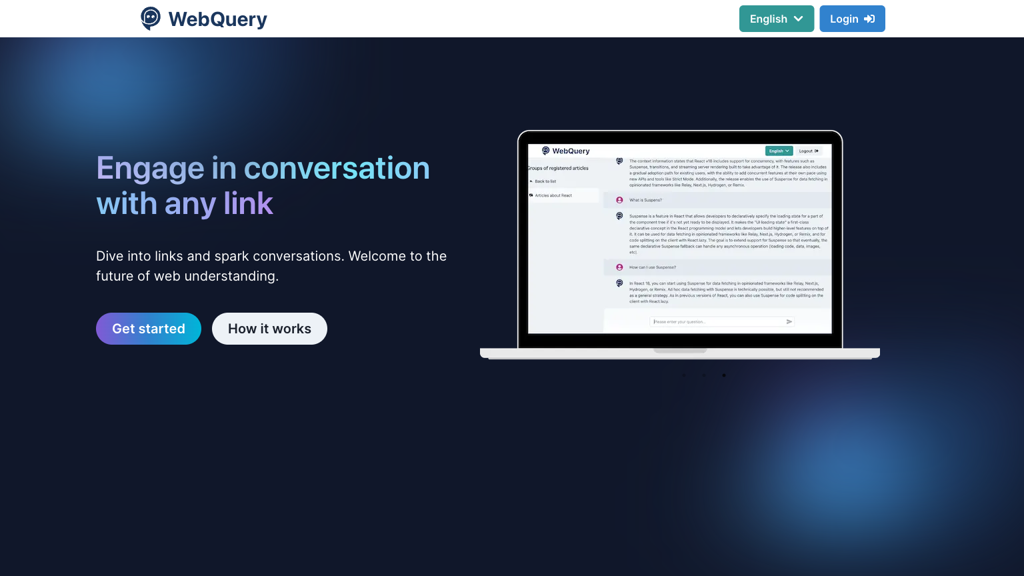Click the small WebQuery logo inside laptop preview
The image size is (1024, 576).
pos(546,151)
